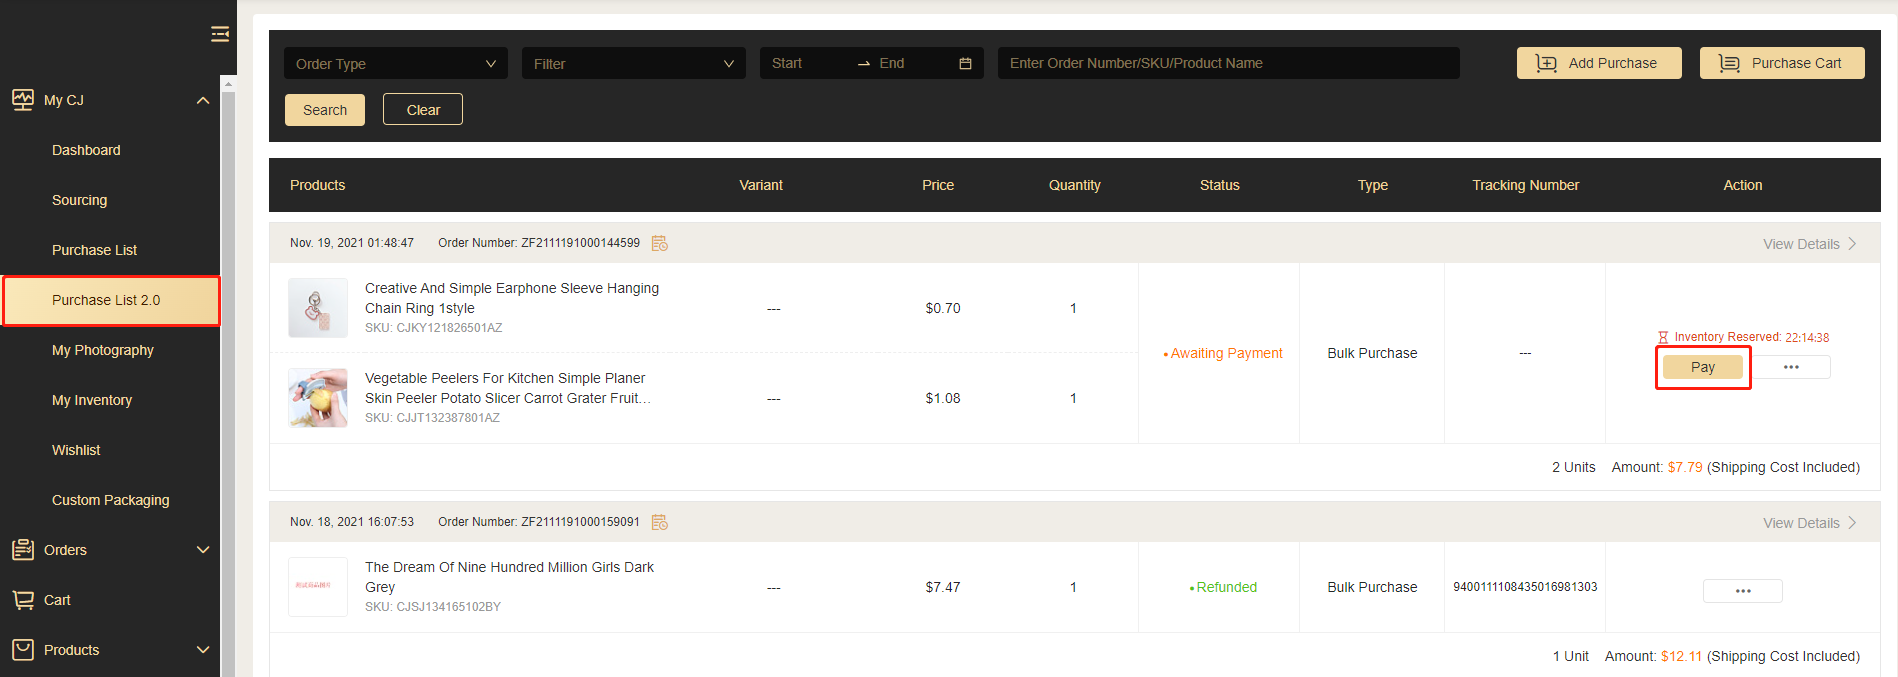Click the hourglass Inventory Reserved icon
The height and width of the screenshot is (677, 1898).
click(1663, 338)
